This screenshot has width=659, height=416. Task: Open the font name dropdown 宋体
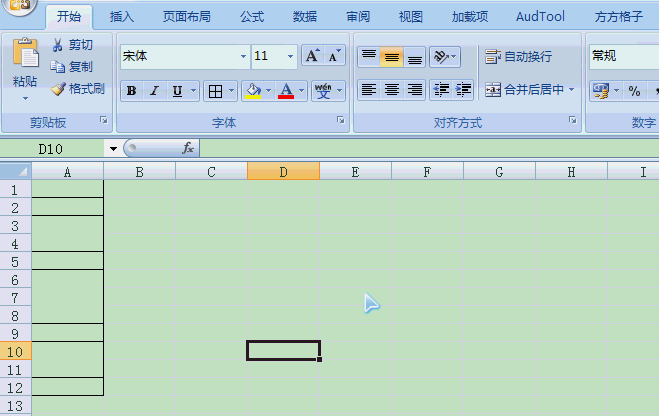click(x=243, y=57)
